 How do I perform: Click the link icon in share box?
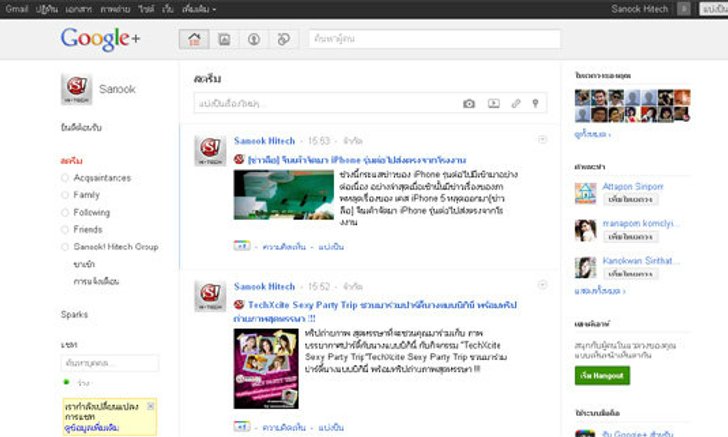coord(516,104)
